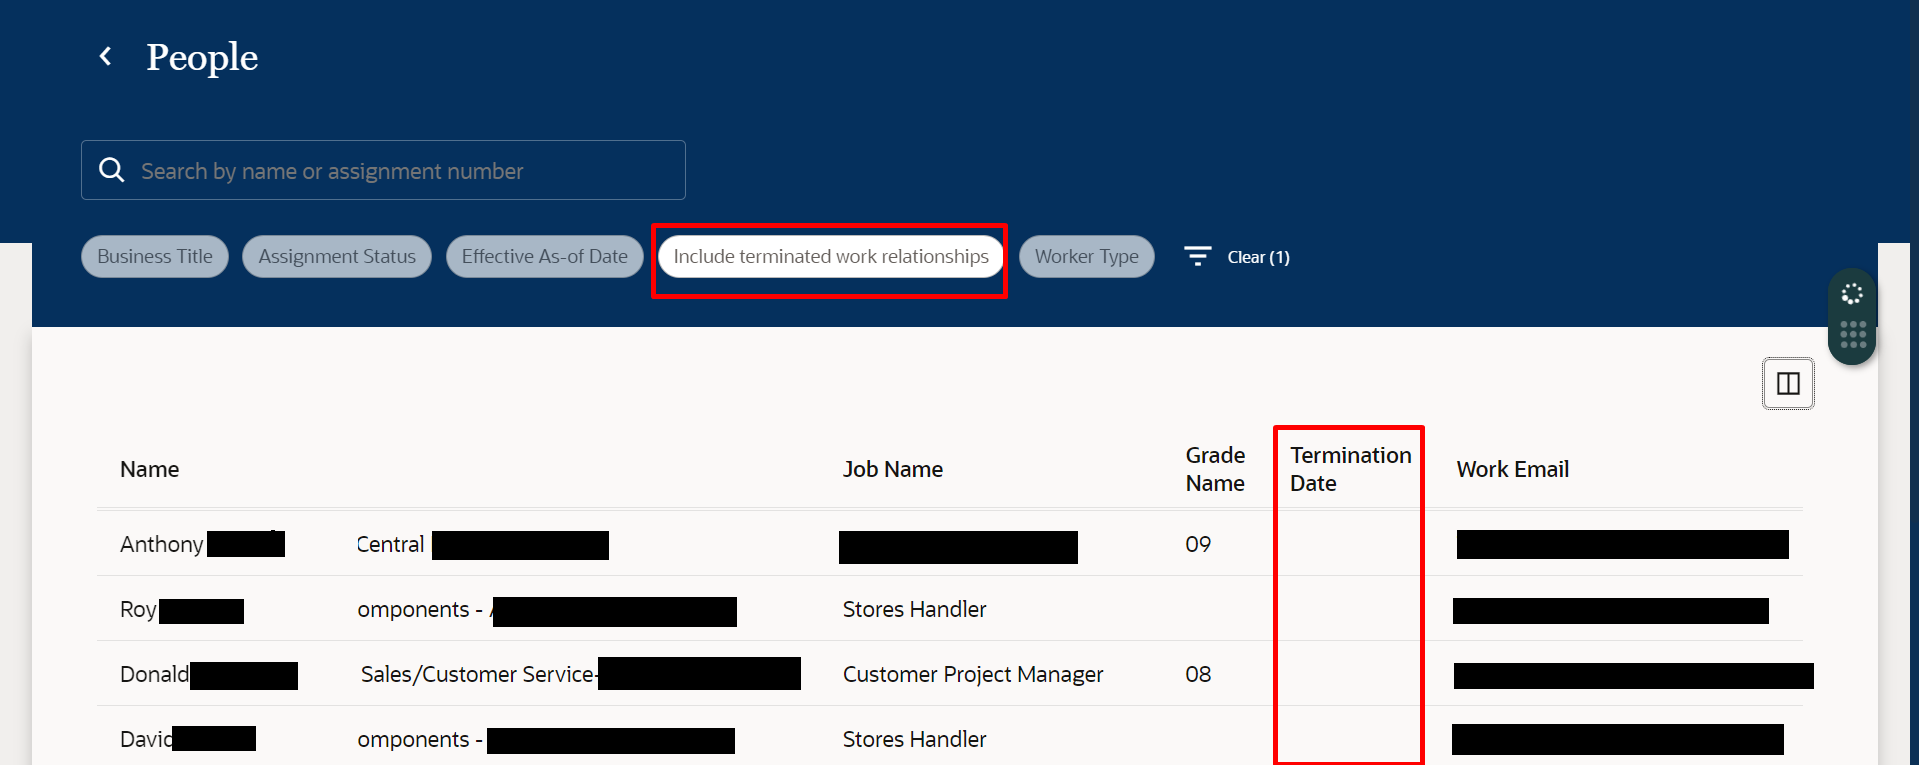Open the Effective As-of Date filter
This screenshot has width=1919, height=765.
(x=545, y=256)
